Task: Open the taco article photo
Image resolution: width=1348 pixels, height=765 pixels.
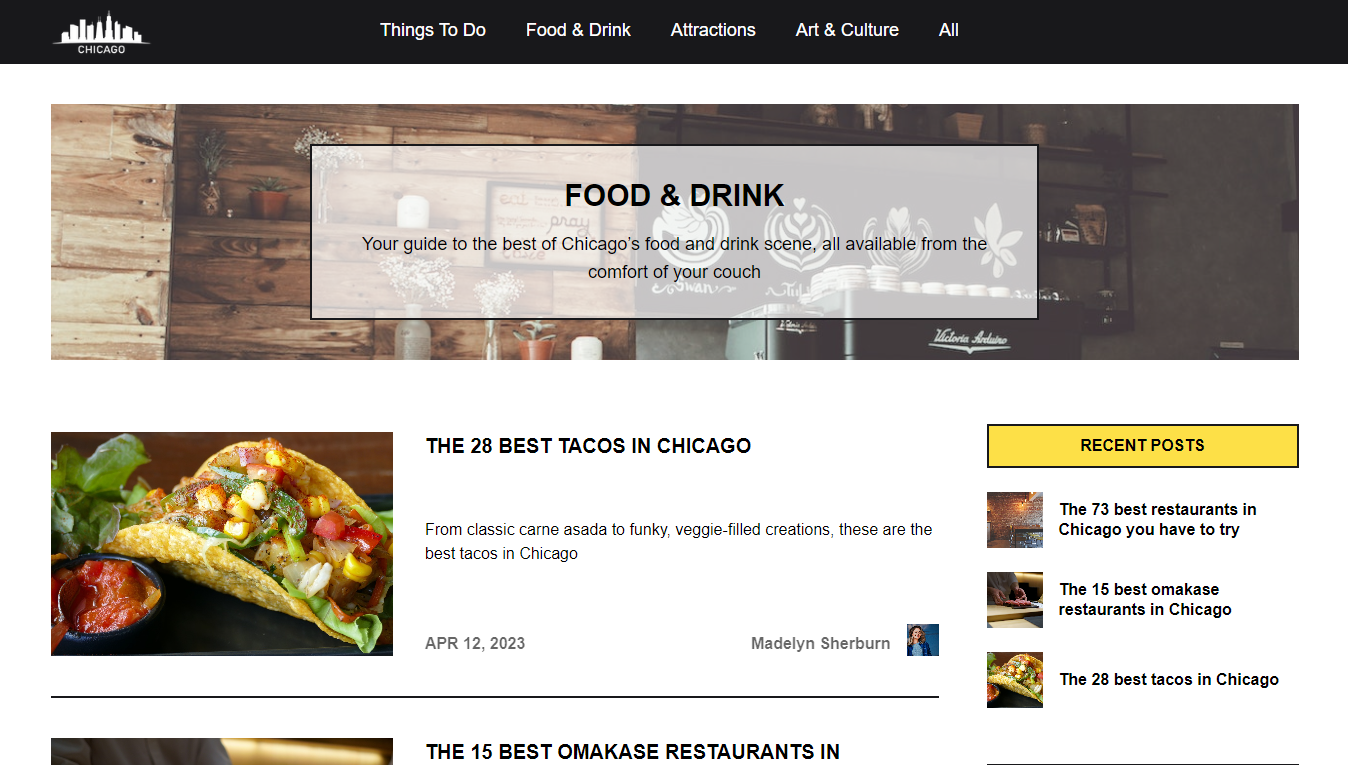Action: (x=222, y=544)
